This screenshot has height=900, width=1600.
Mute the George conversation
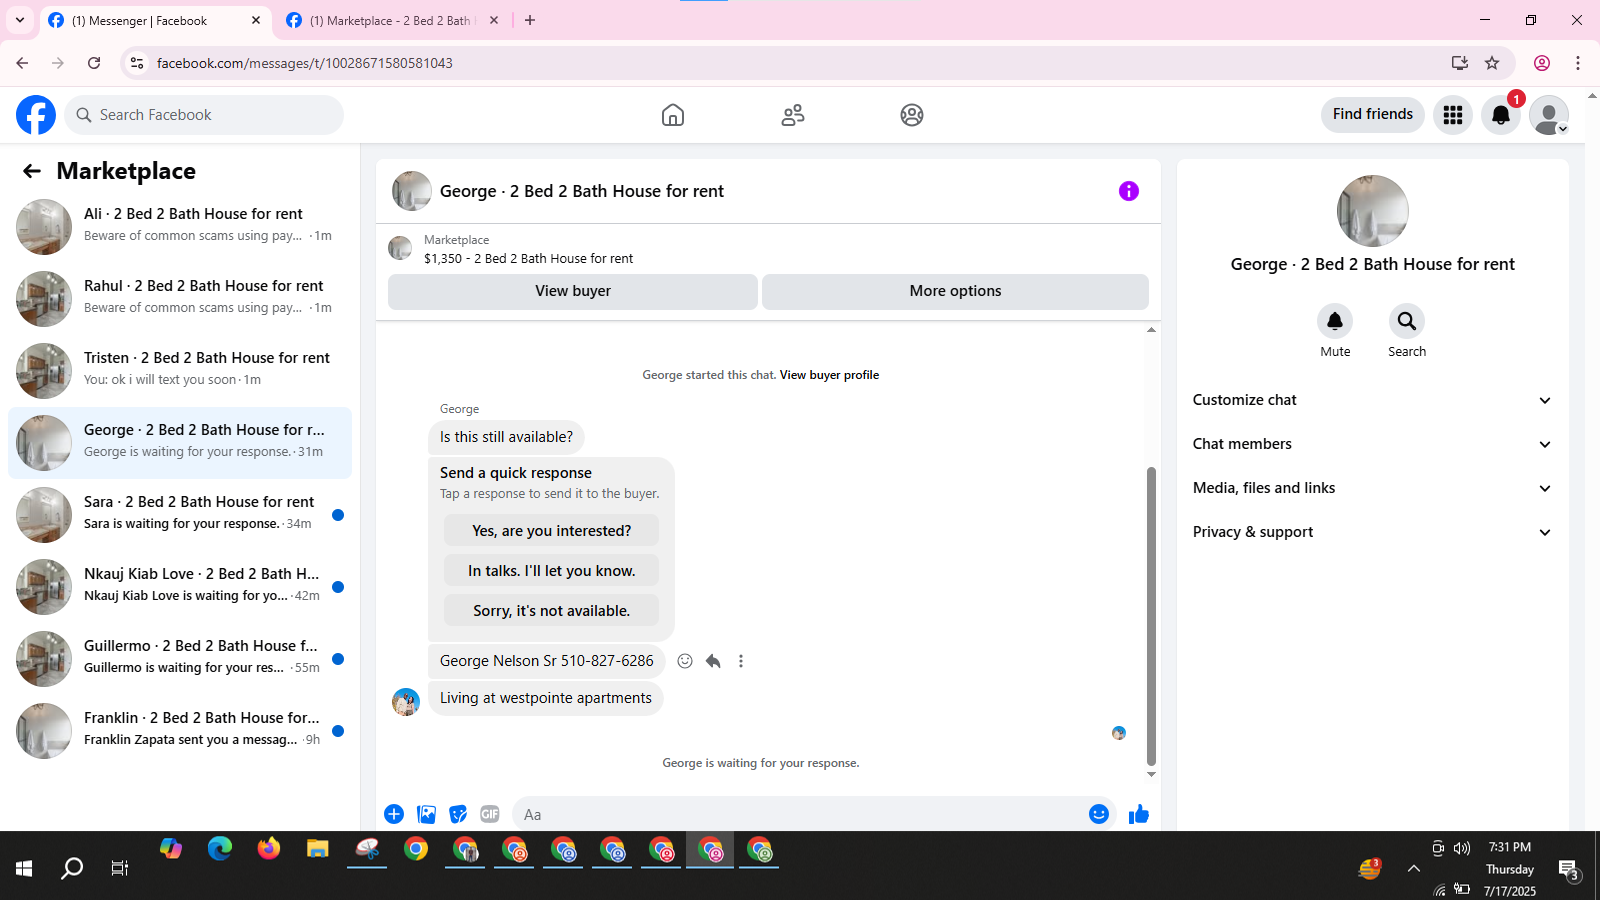[x=1335, y=321]
